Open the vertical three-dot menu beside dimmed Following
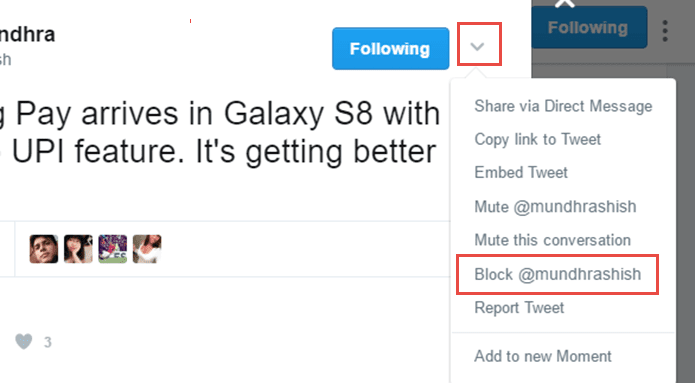 [x=665, y=31]
